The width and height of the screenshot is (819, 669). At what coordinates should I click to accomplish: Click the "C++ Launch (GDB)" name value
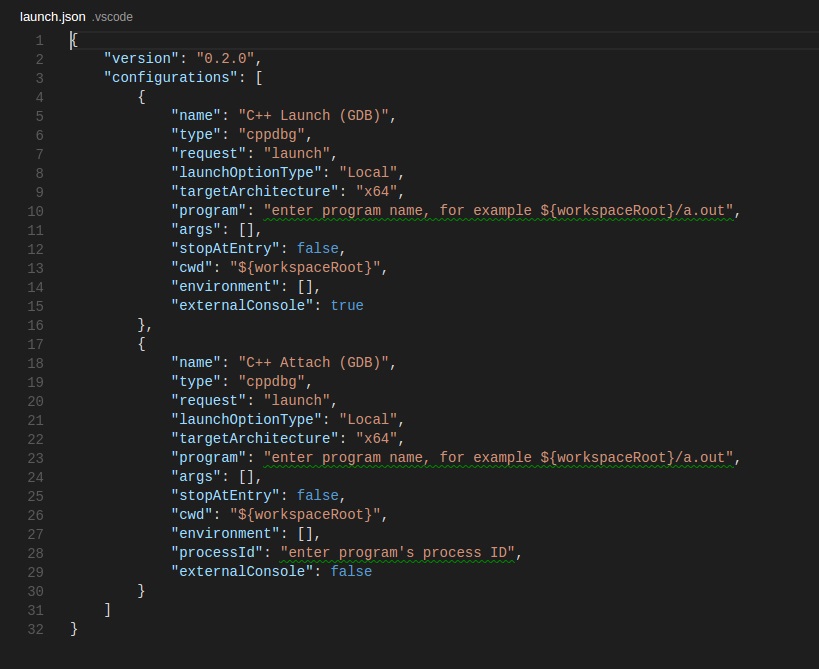pyautogui.click(x=313, y=116)
